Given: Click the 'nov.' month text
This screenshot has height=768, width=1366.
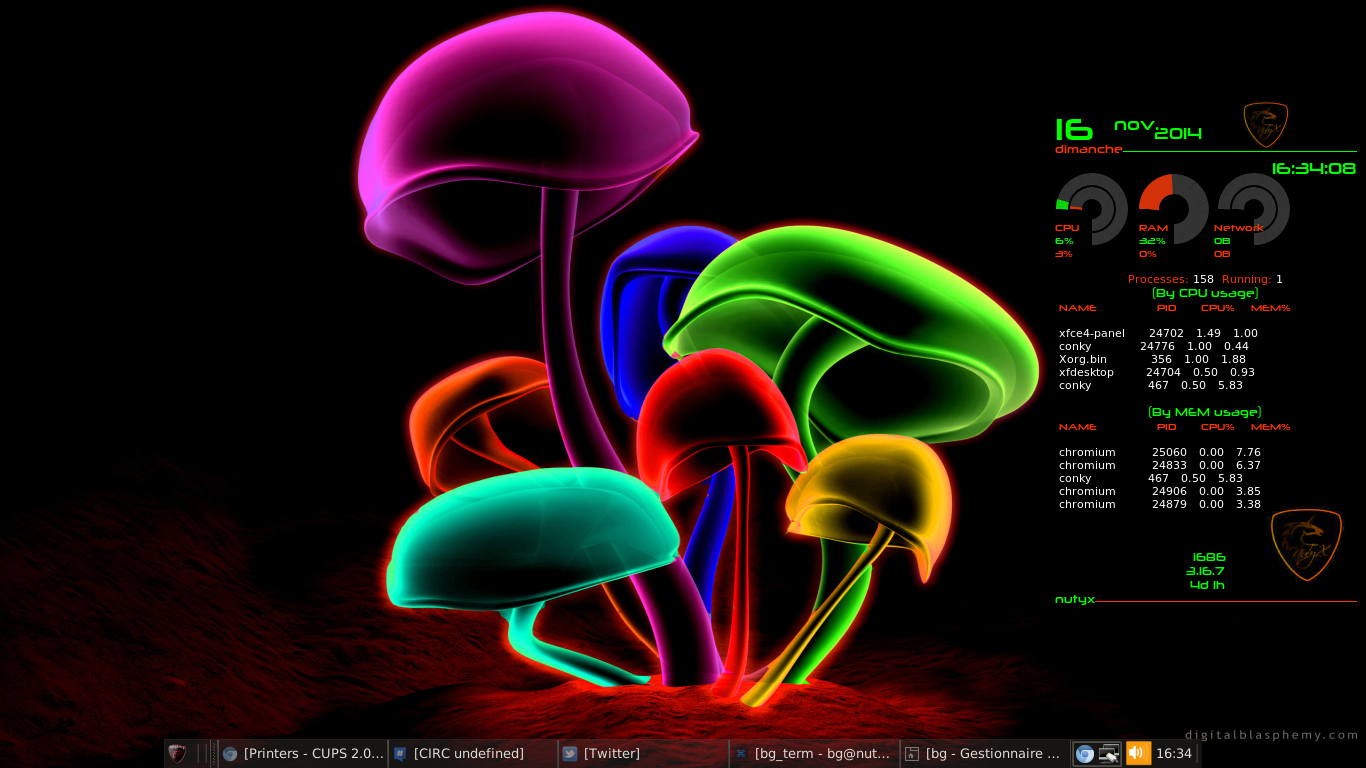Looking at the screenshot, I should pyautogui.click(x=1134, y=126).
